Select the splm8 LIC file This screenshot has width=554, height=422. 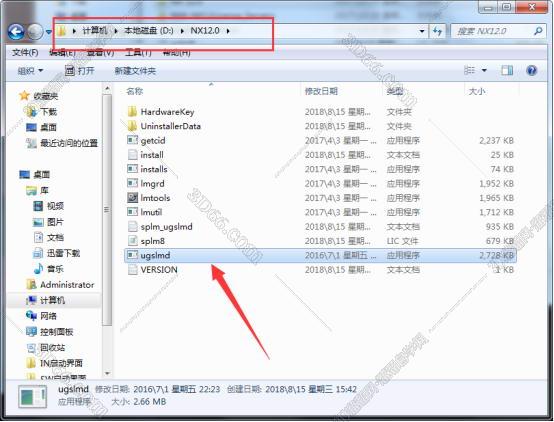coord(320,241)
